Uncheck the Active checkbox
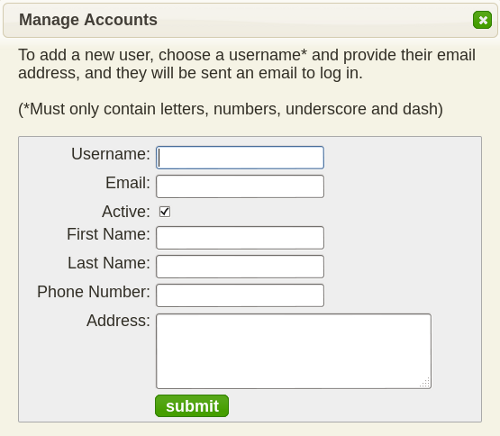The image size is (500, 436). (x=165, y=212)
